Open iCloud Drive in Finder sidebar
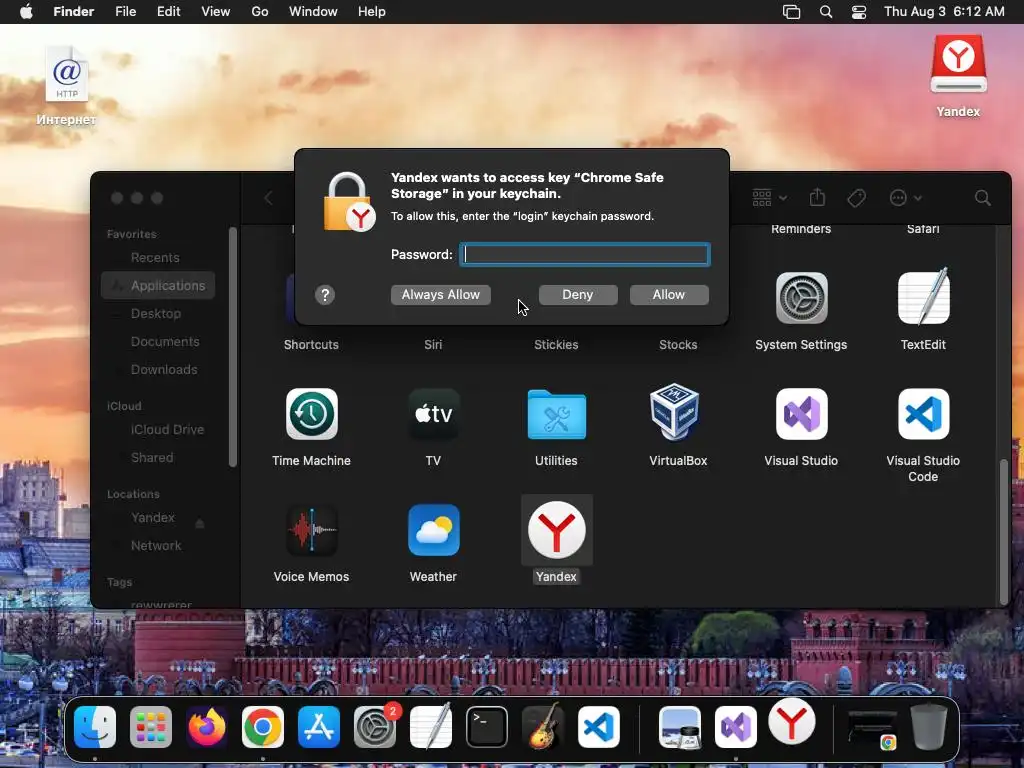Screen dimensions: 1024x768 (x=167, y=430)
